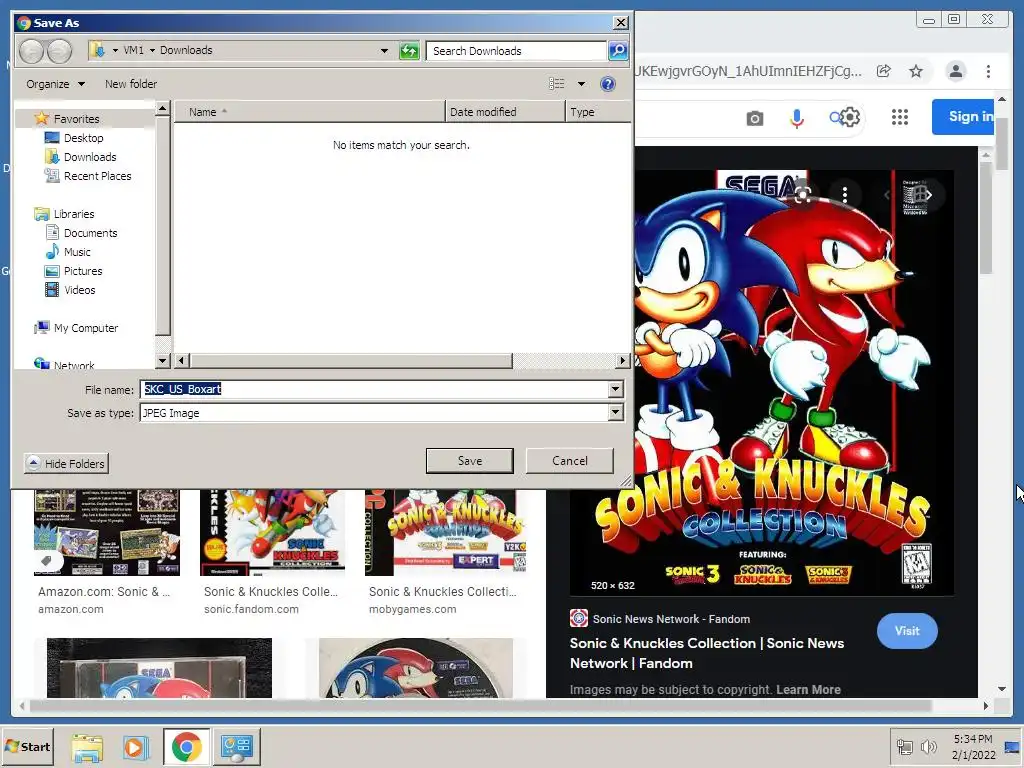
Task: Open media player from taskbar
Action: pyautogui.click(x=135, y=747)
